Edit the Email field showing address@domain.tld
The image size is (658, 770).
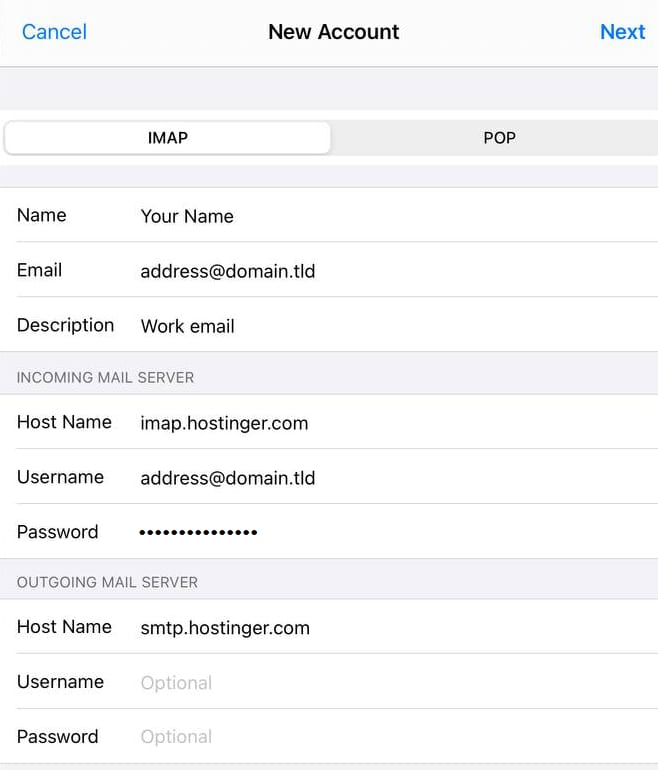(x=228, y=271)
